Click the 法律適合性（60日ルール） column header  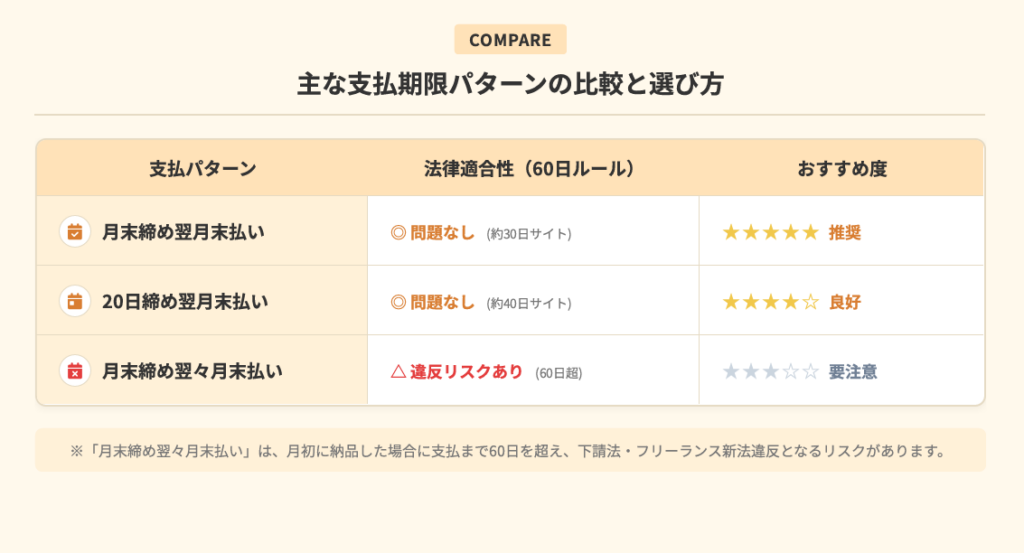click(x=529, y=169)
